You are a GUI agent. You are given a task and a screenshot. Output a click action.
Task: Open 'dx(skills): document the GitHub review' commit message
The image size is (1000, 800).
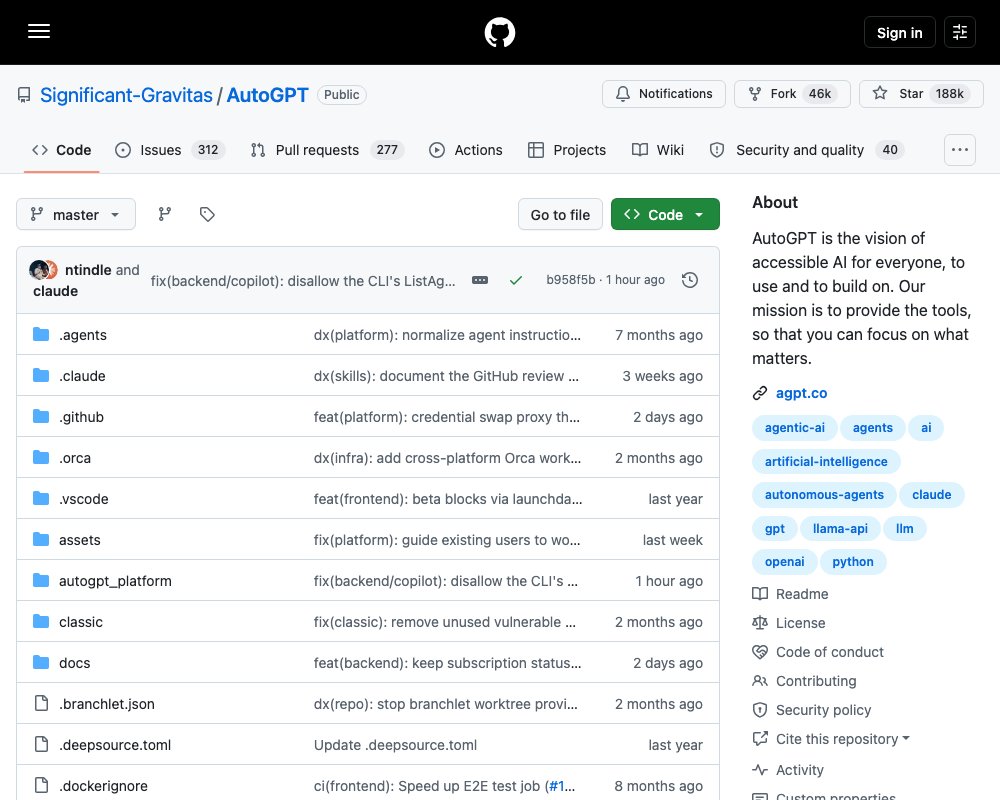(x=446, y=376)
